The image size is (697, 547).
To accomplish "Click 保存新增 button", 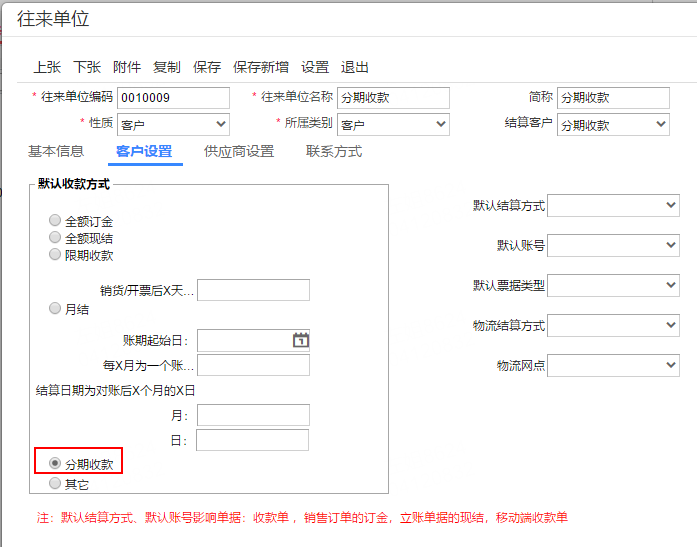I will tap(261, 67).
